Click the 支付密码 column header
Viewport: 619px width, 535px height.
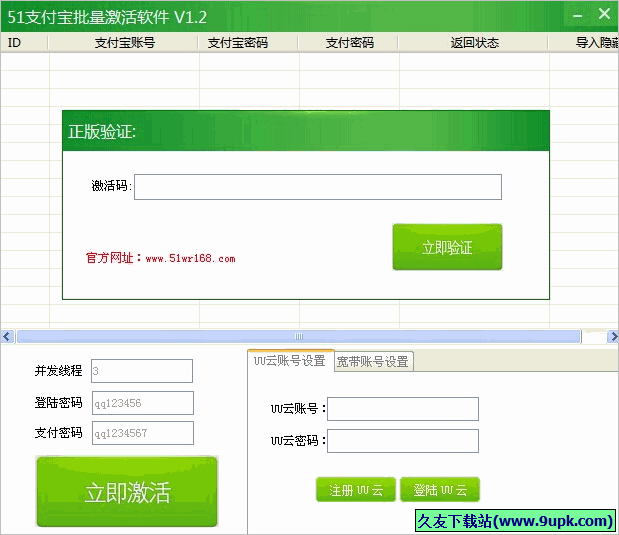pos(348,43)
